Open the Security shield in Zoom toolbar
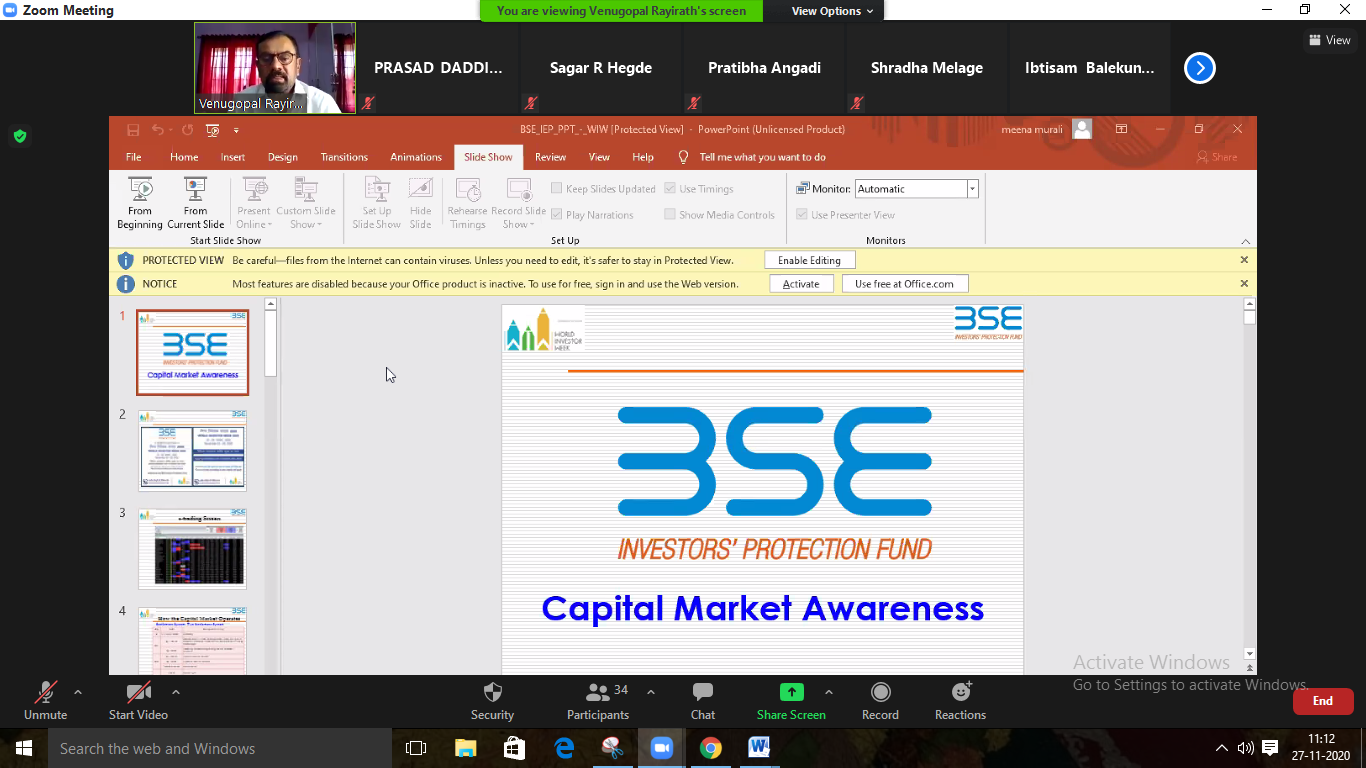This screenshot has width=1366, height=768. (x=492, y=692)
